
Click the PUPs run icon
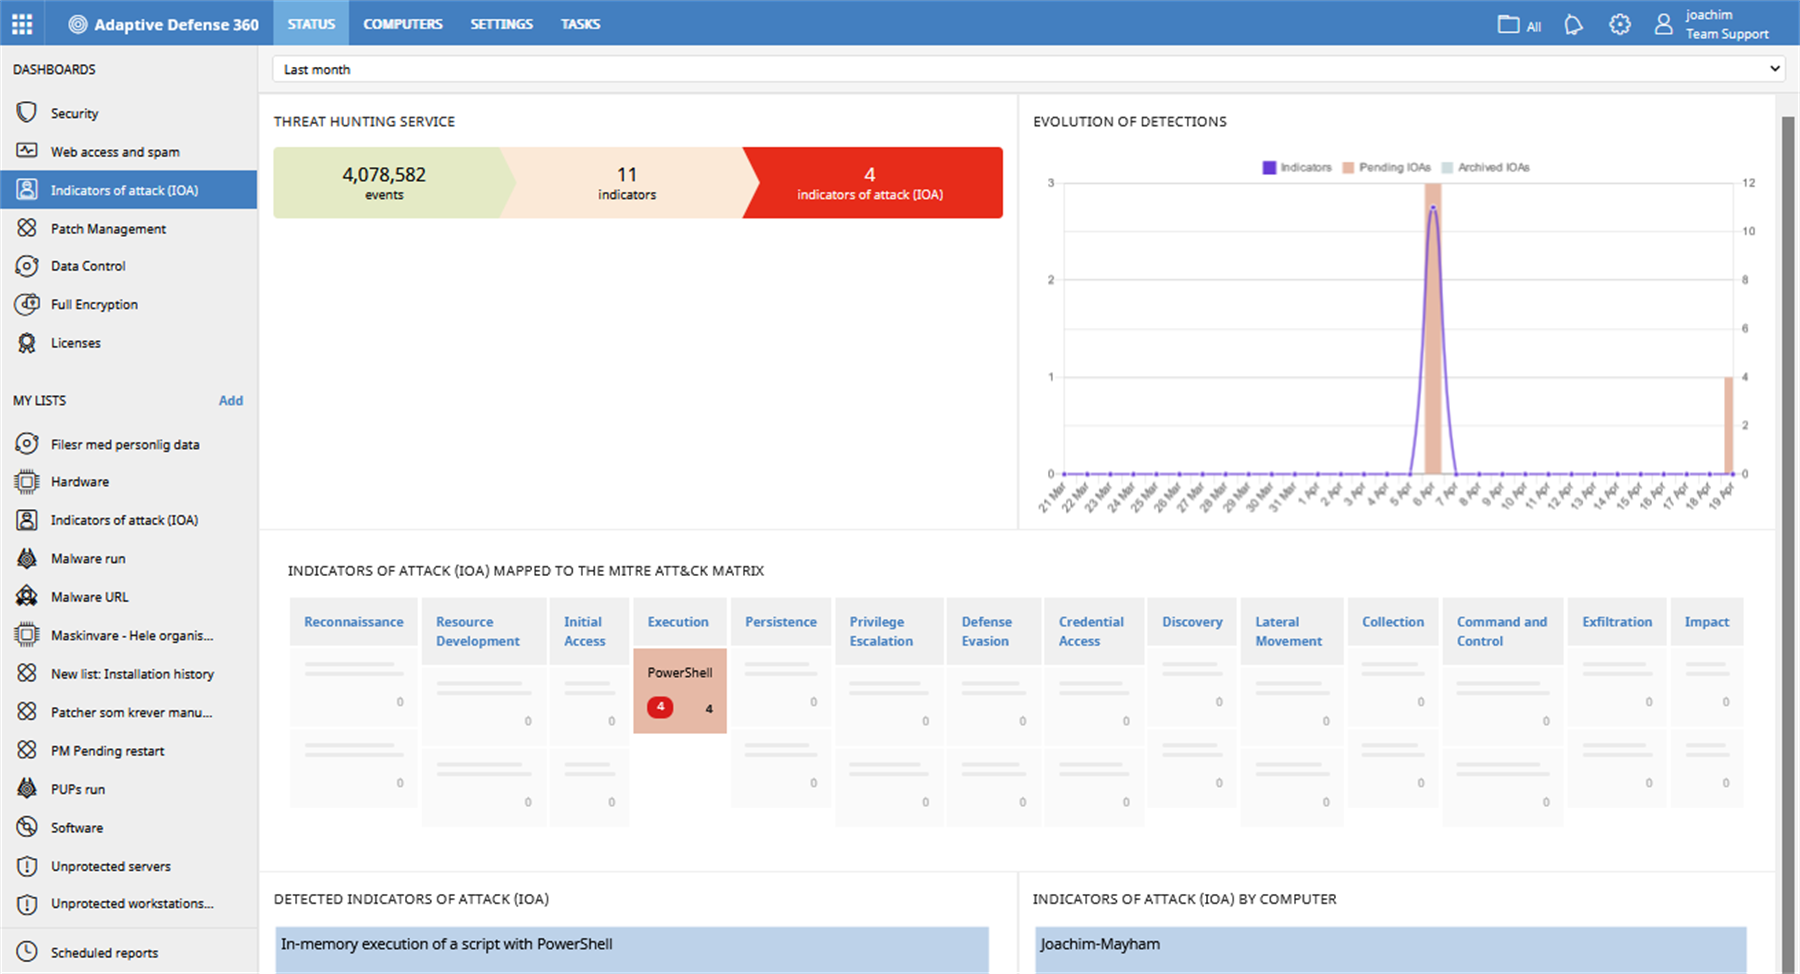[x=27, y=788]
